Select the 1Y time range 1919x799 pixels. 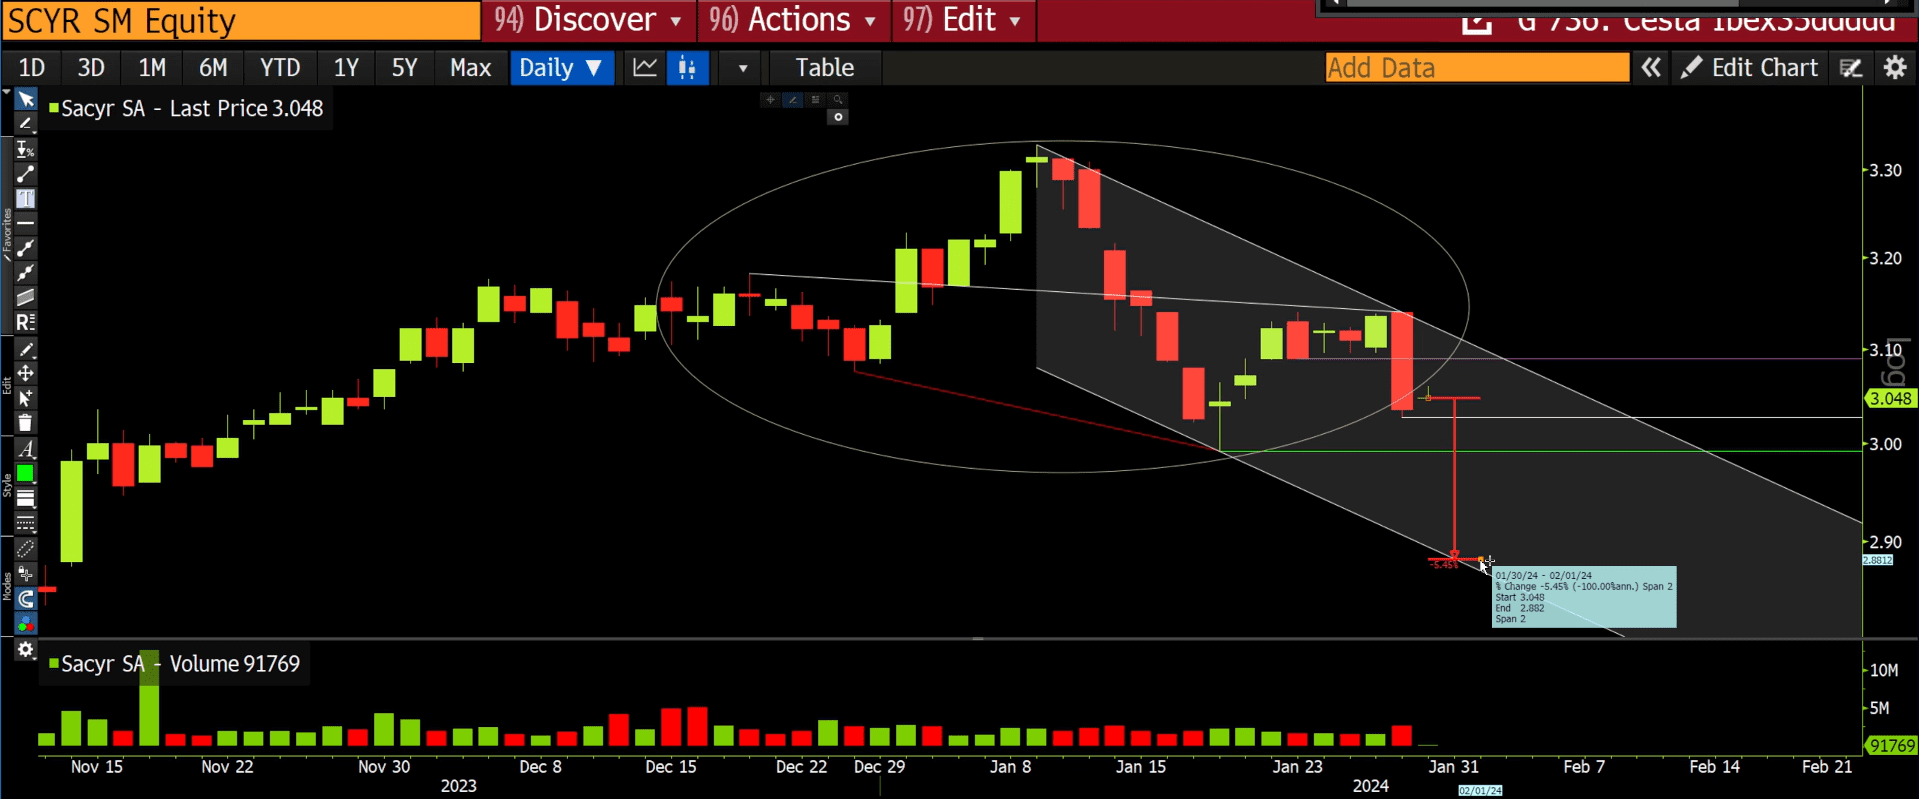pos(346,67)
